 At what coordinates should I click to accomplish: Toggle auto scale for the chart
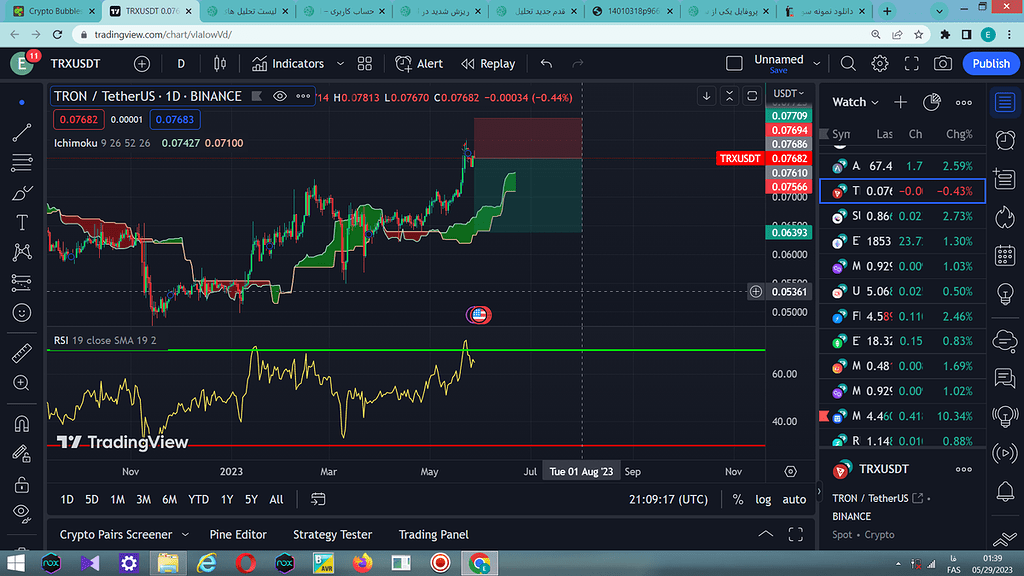[794, 499]
